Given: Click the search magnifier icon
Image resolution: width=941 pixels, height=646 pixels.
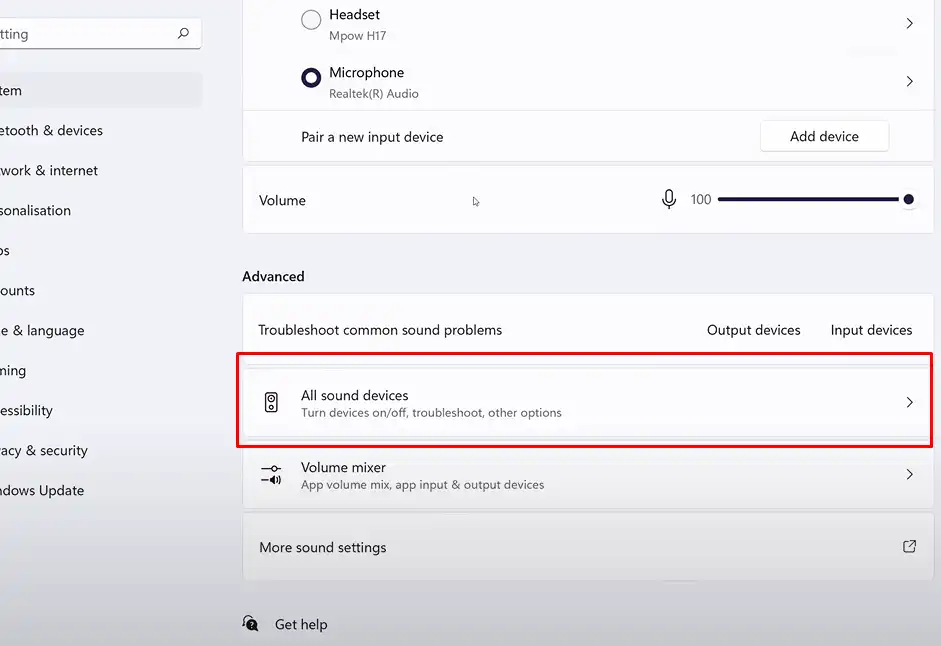Looking at the screenshot, I should click(183, 34).
